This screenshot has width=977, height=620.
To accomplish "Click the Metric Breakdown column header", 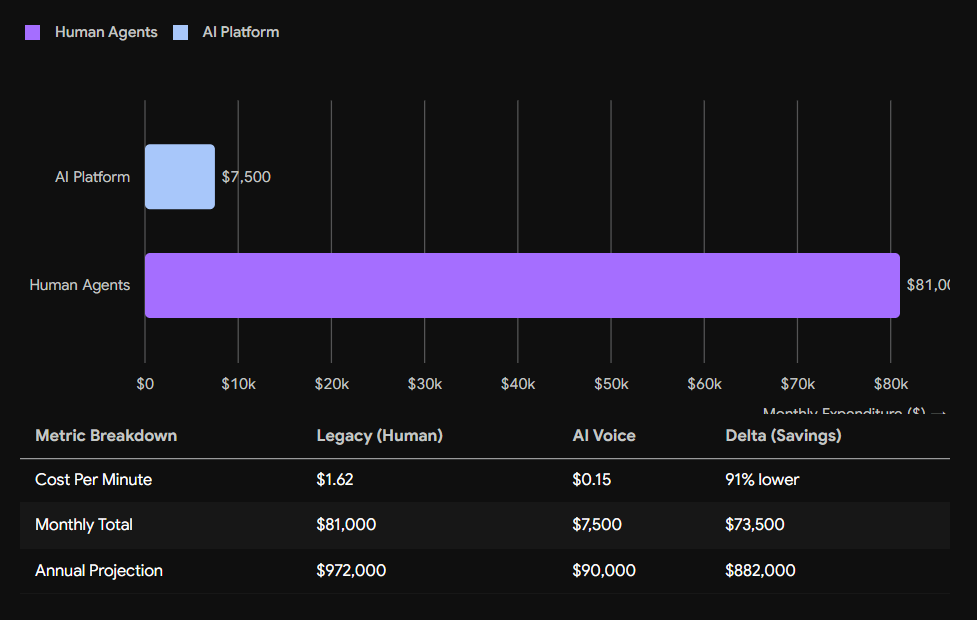I will pyautogui.click(x=106, y=436).
